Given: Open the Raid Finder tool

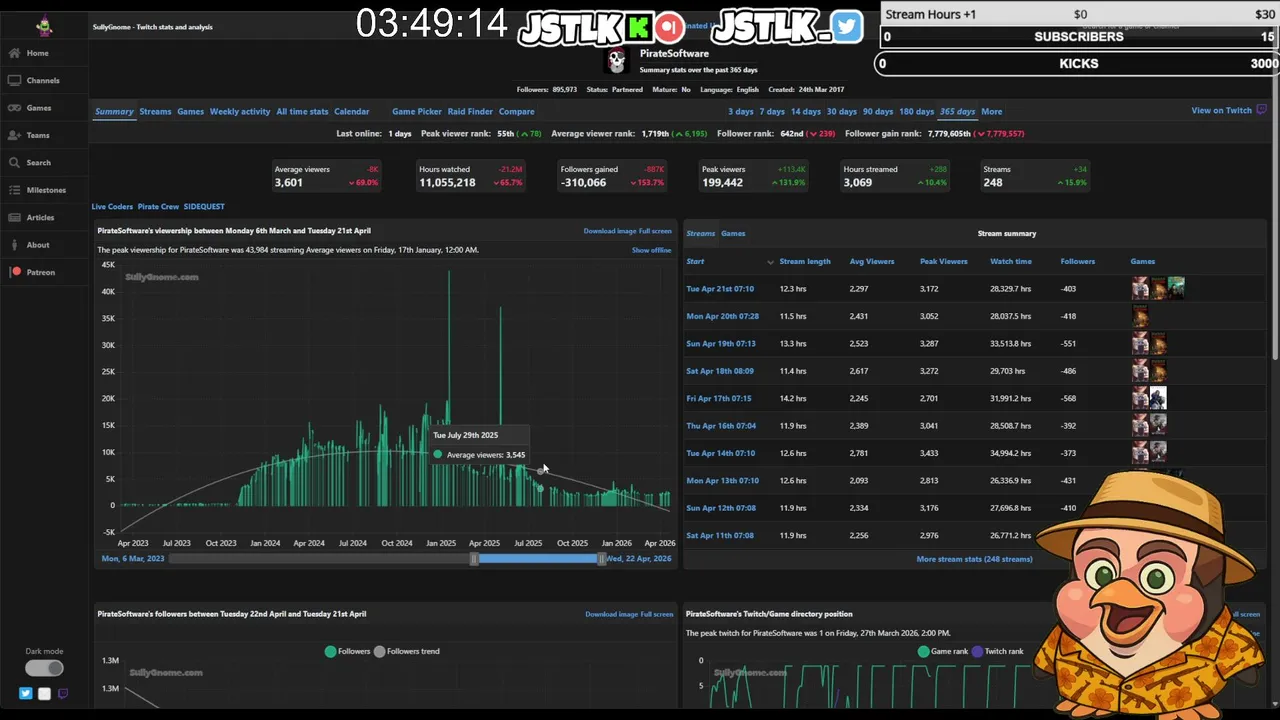Looking at the screenshot, I should point(470,111).
